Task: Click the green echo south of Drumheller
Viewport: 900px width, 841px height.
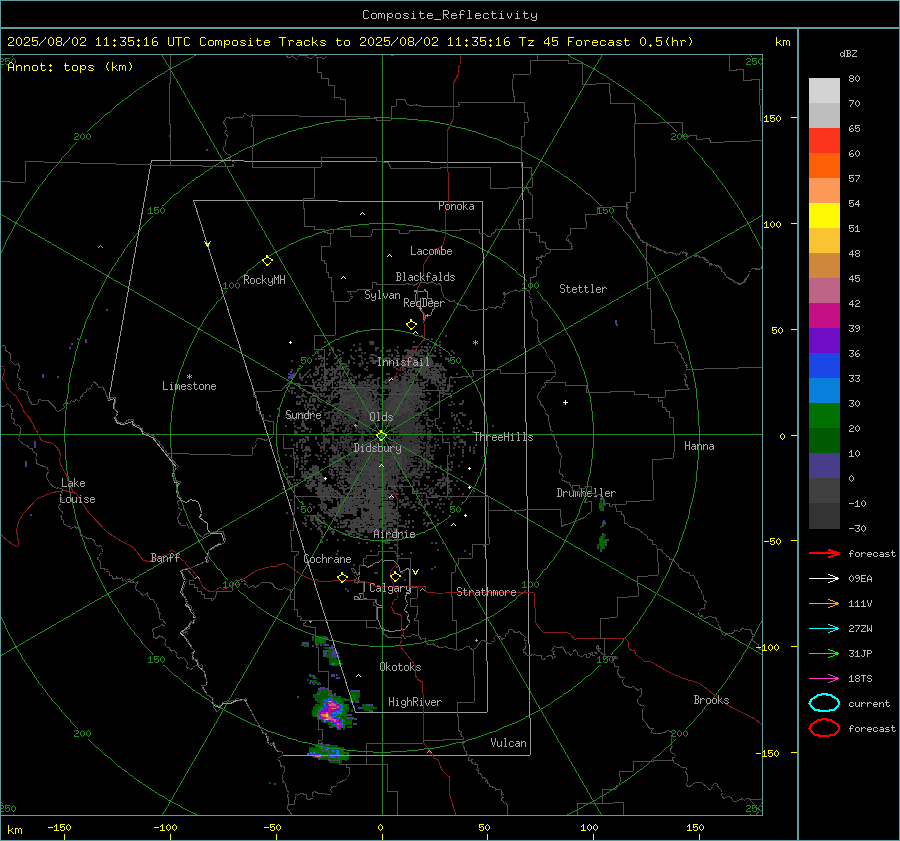Action: 602,541
